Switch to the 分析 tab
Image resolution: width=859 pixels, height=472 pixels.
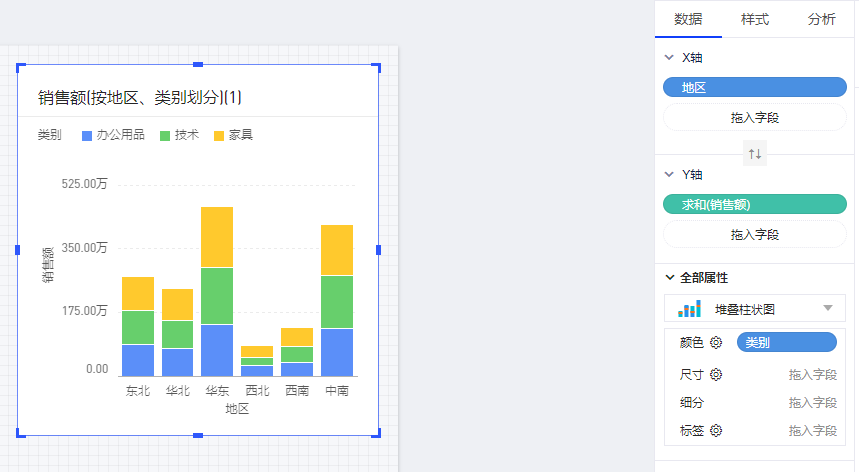821,19
